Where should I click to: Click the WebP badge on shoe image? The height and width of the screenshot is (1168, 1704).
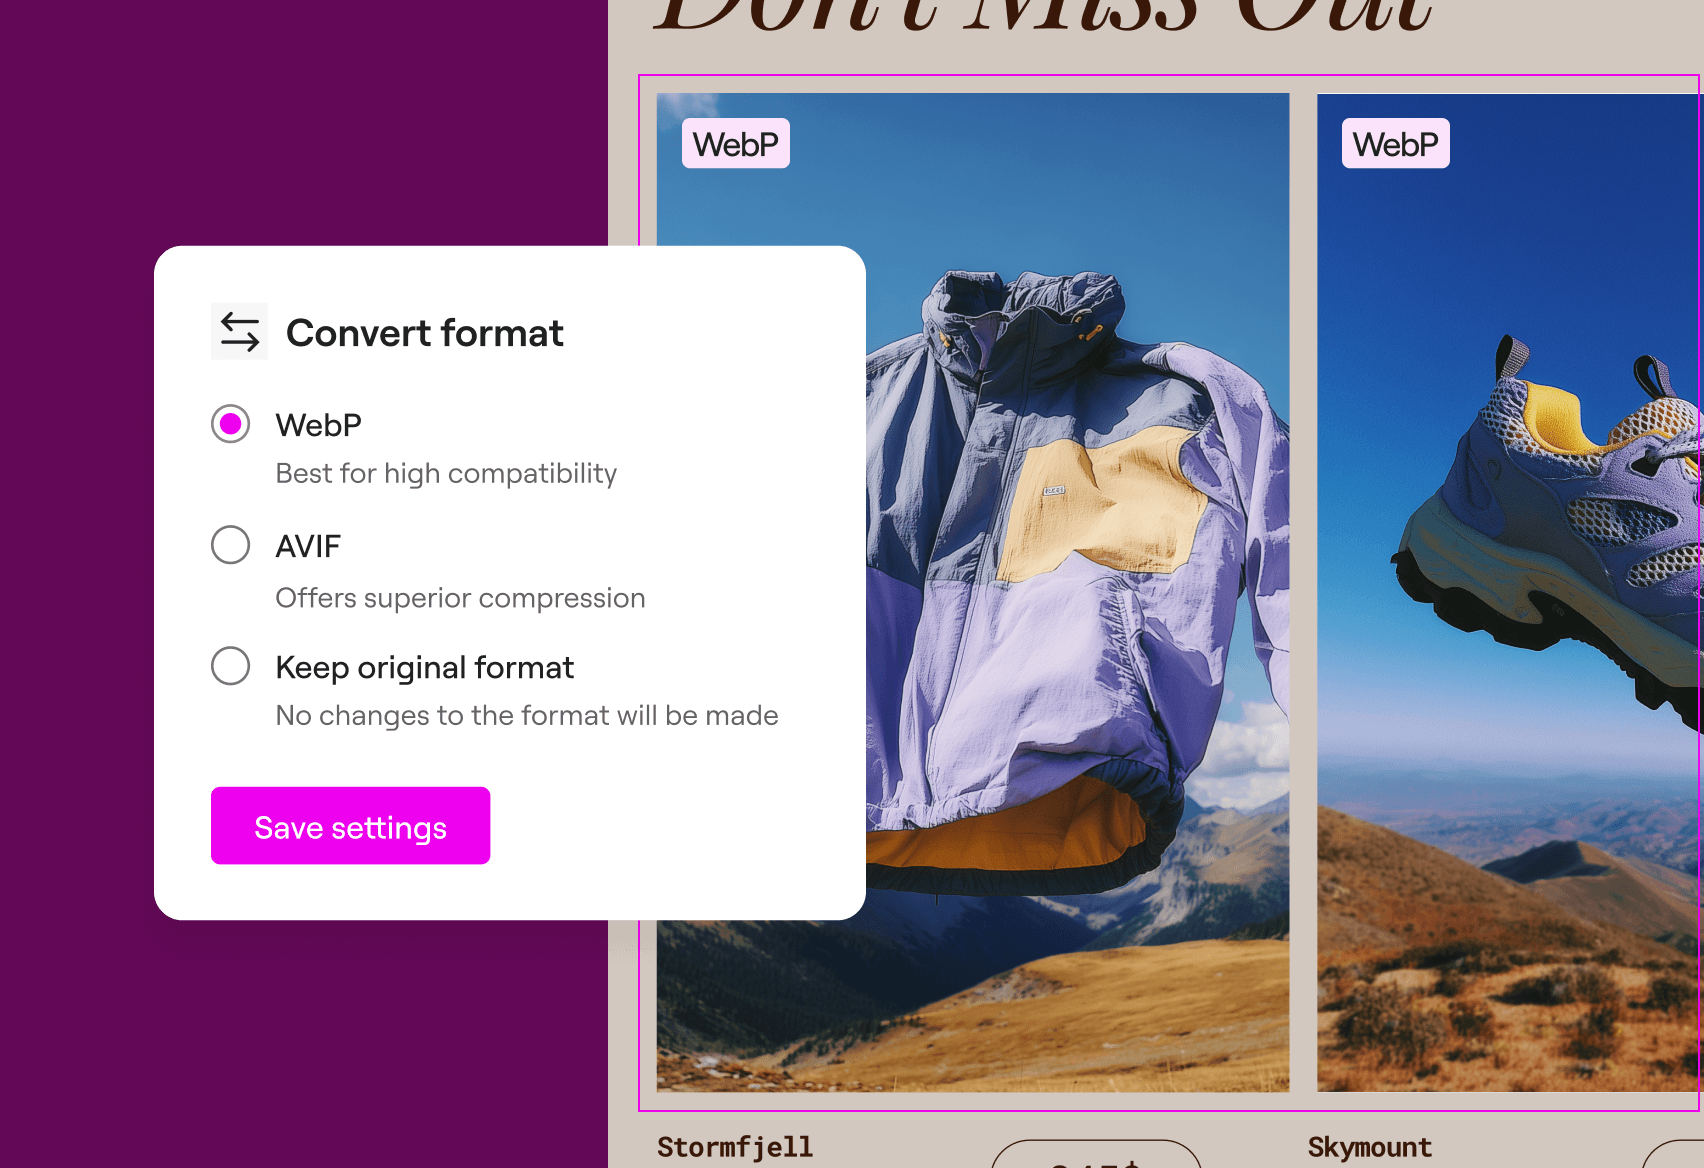click(x=1396, y=144)
